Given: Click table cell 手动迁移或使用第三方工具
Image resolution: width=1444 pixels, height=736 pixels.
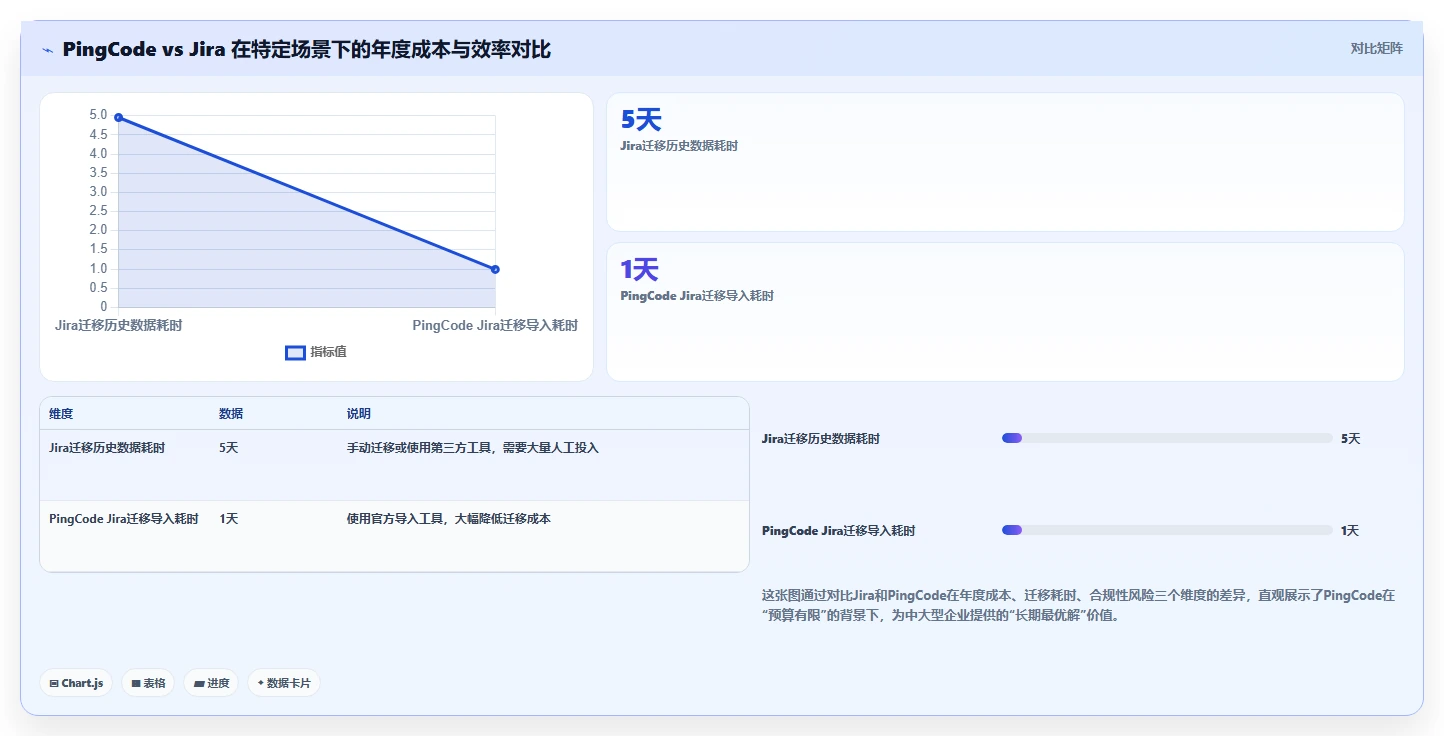Looking at the screenshot, I should (473, 448).
